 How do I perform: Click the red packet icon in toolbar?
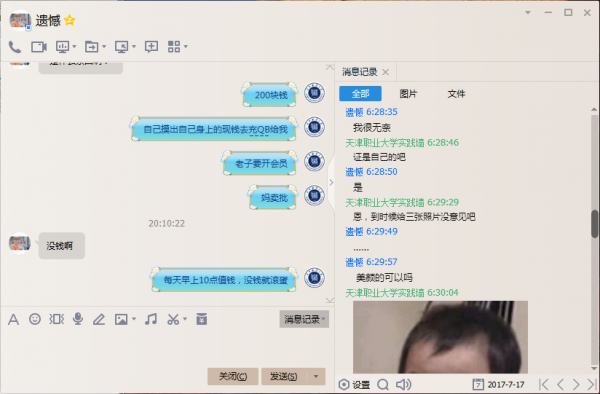coord(202,319)
